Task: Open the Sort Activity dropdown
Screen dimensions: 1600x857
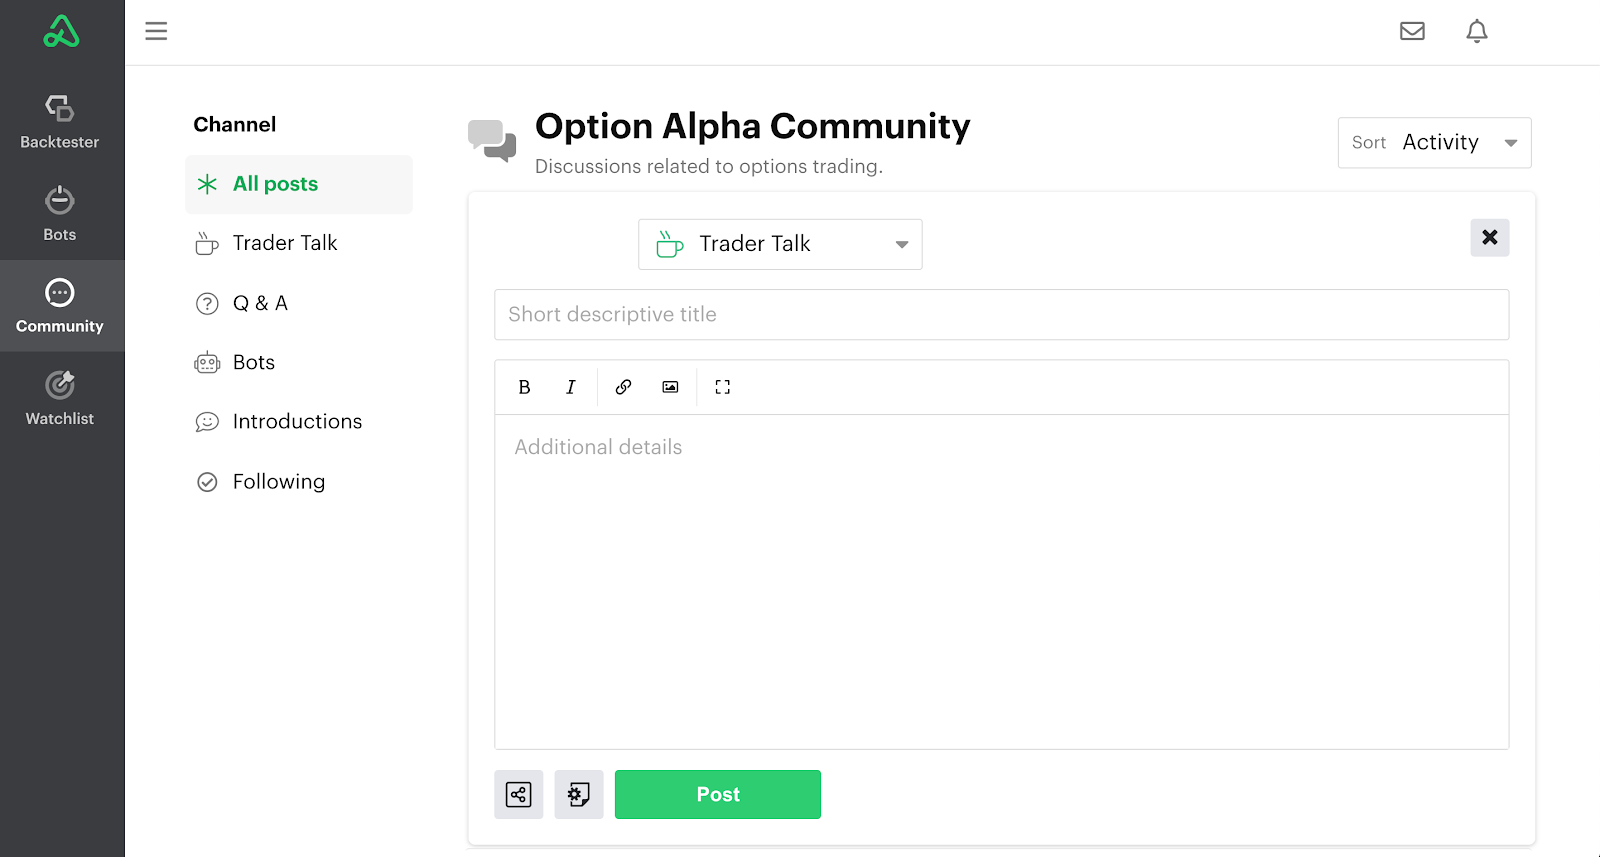Action: click(x=1434, y=143)
